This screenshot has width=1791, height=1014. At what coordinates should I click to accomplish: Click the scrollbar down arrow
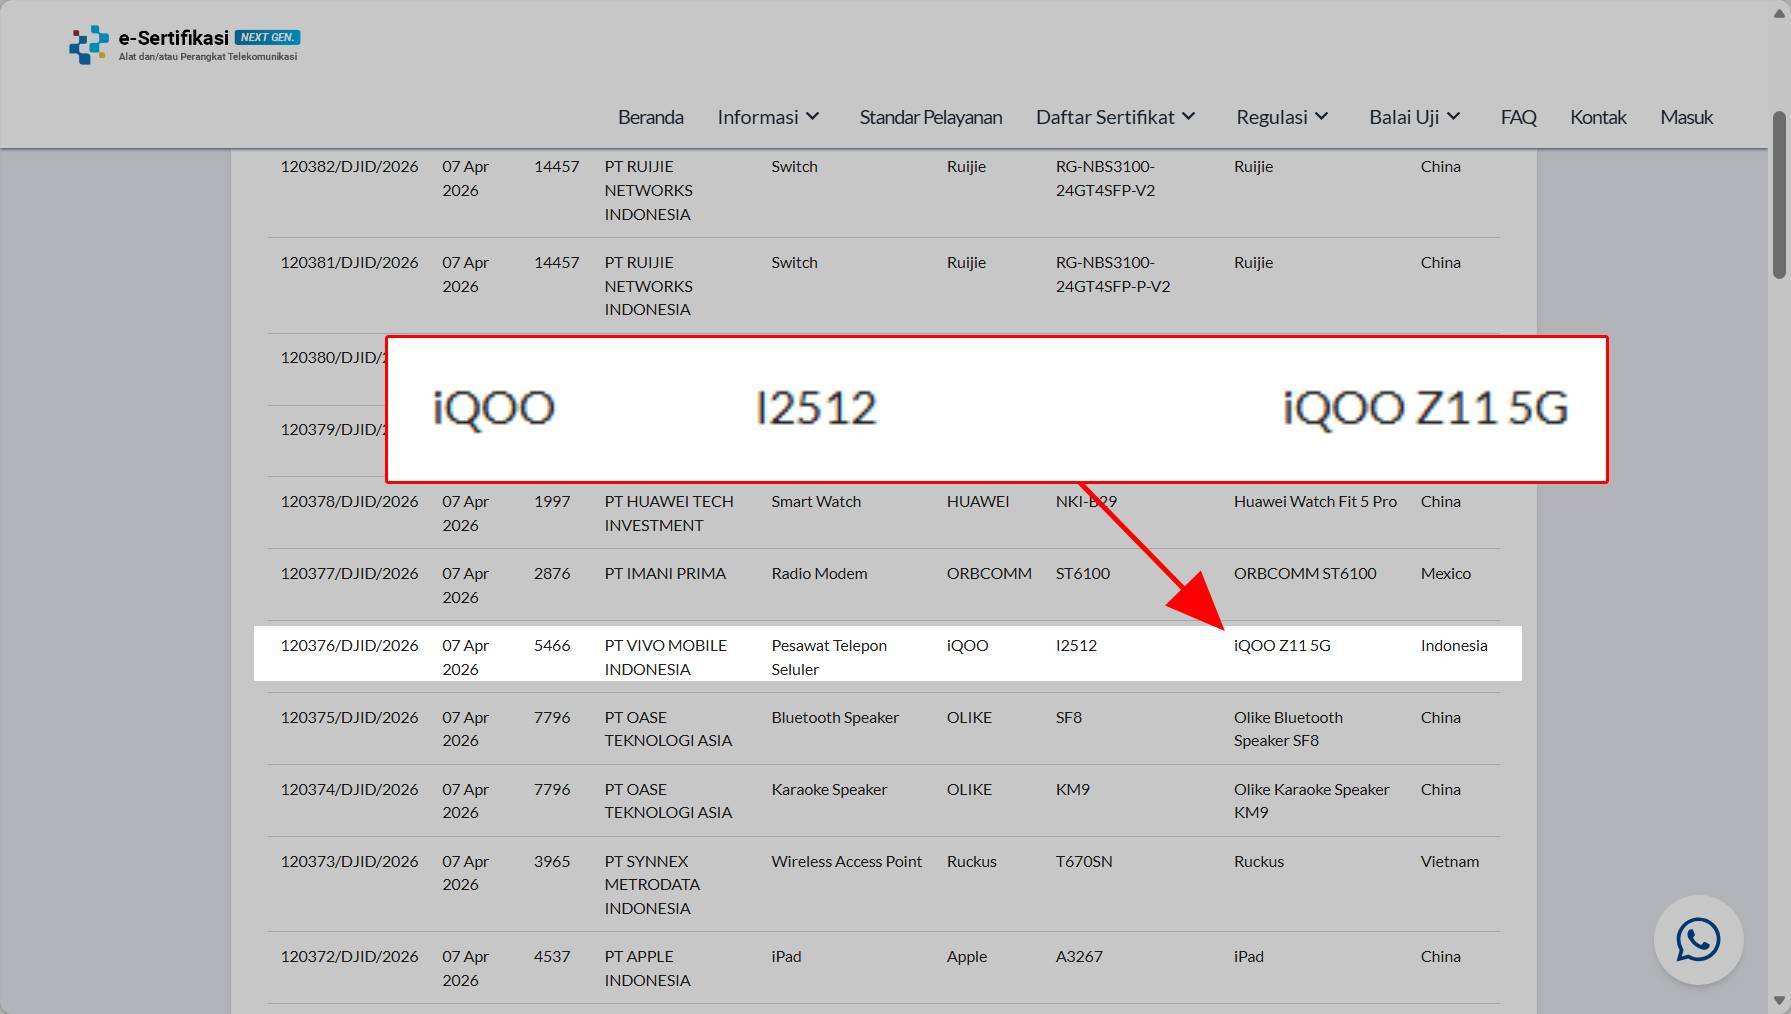1780,1001
